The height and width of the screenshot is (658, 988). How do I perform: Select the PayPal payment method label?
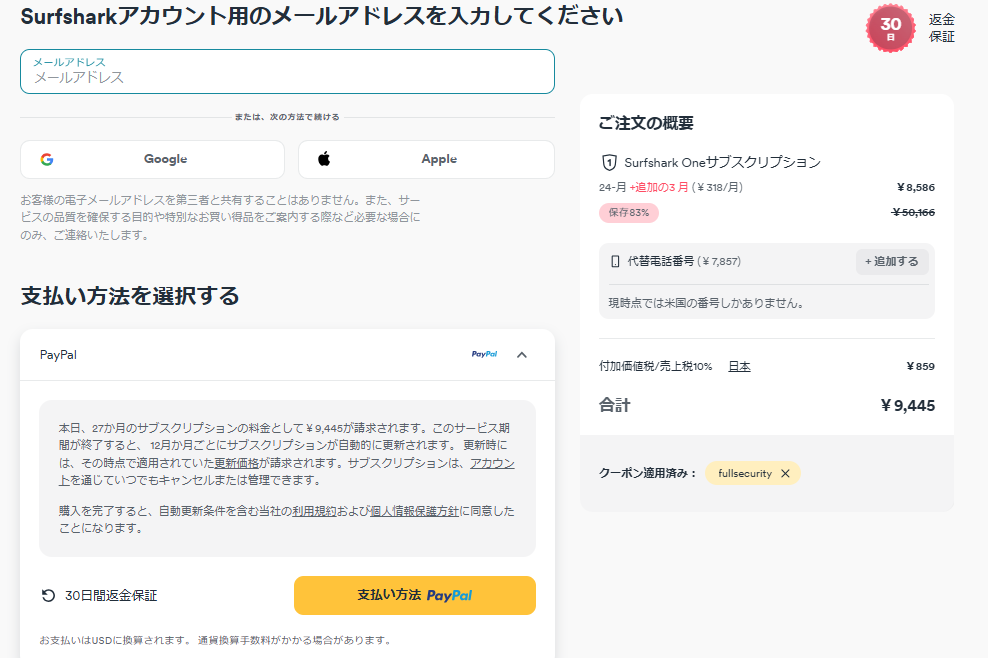click(x=58, y=355)
